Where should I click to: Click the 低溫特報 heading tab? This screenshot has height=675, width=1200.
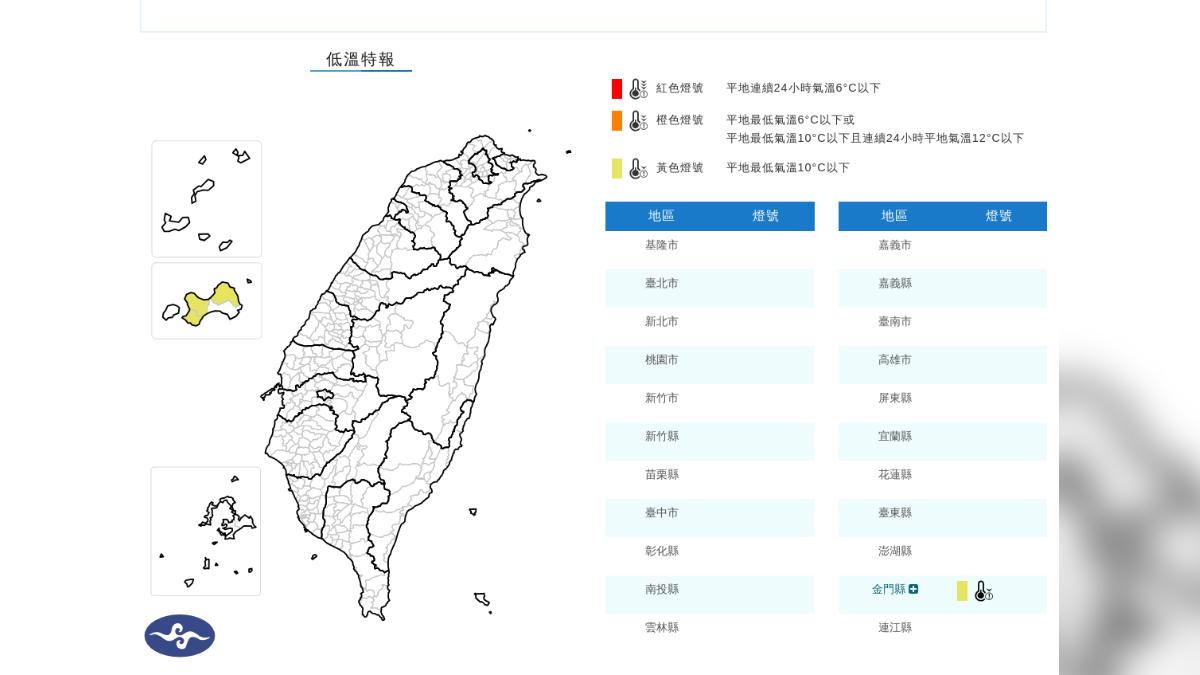coord(360,60)
